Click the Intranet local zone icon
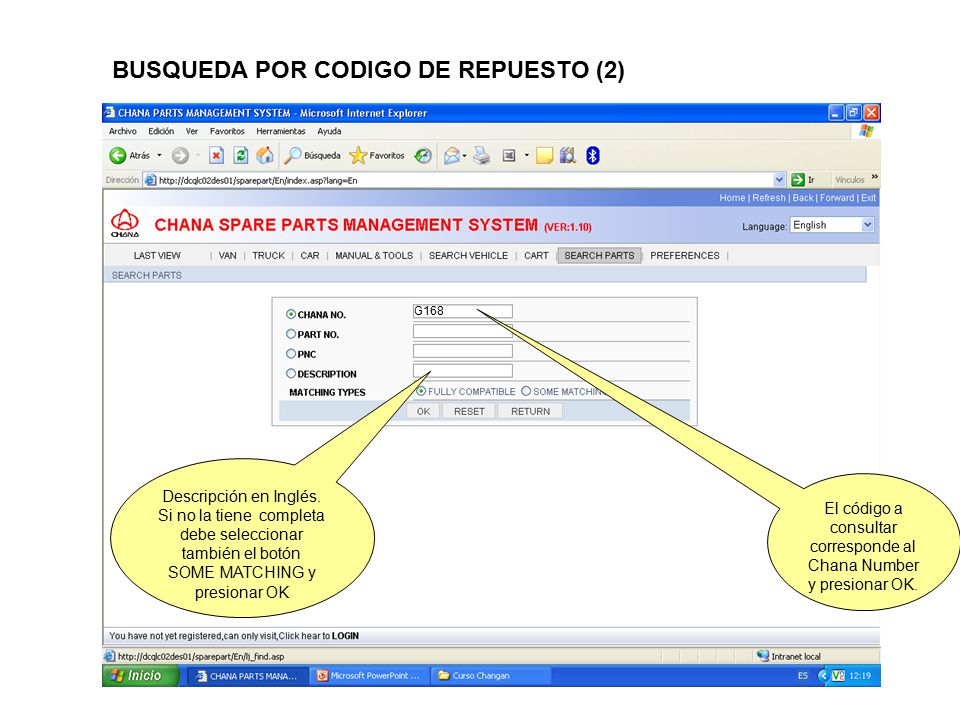The image size is (960, 720). click(763, 656)
